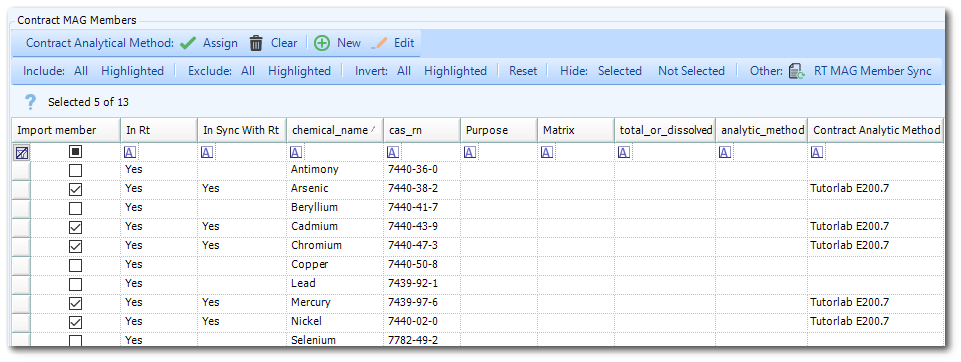961x362 pixels.
Task: Check the Import member box for Beryllium
Action: pyautogui.click(x=75, y=208)
